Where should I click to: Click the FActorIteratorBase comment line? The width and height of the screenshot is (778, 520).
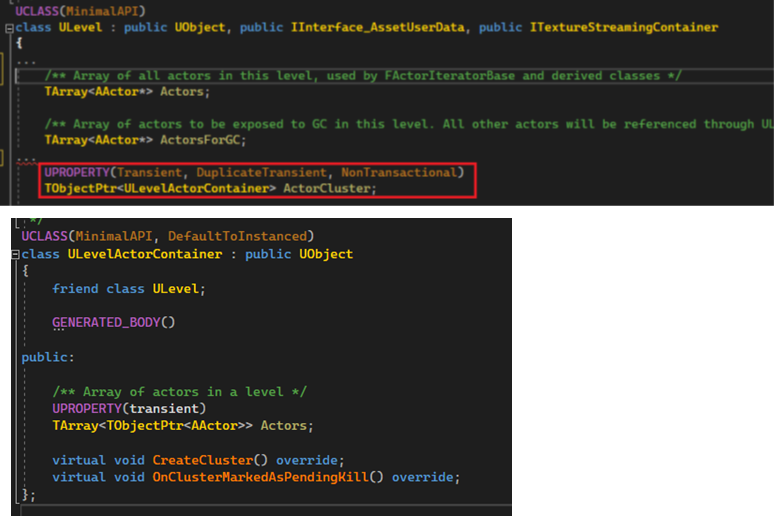[x=363, y=75]
